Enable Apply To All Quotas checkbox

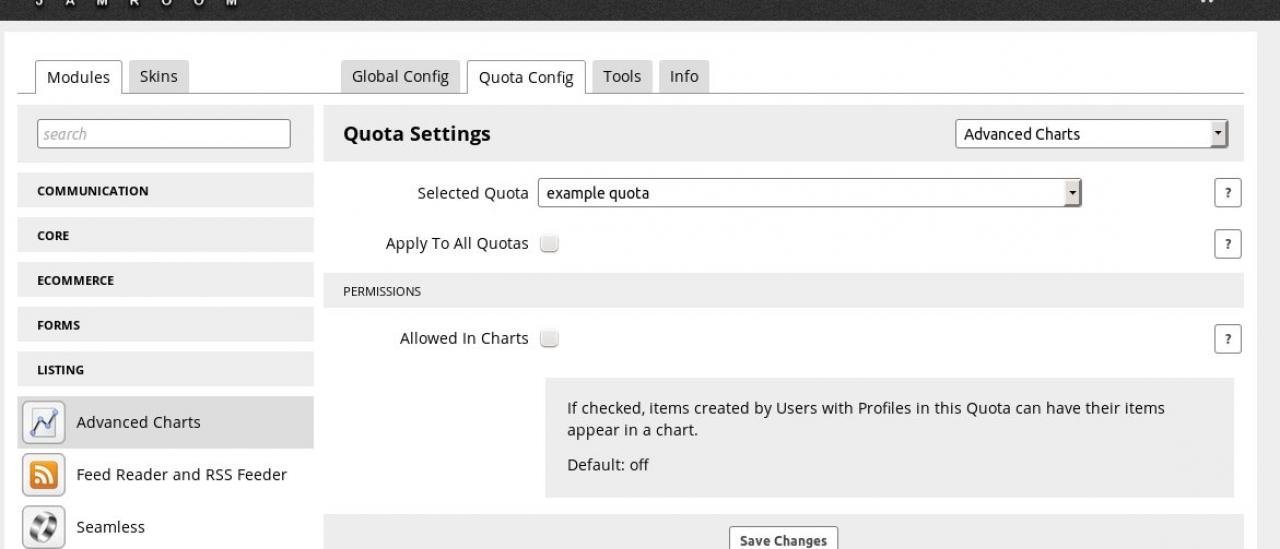tap(549, 244)
